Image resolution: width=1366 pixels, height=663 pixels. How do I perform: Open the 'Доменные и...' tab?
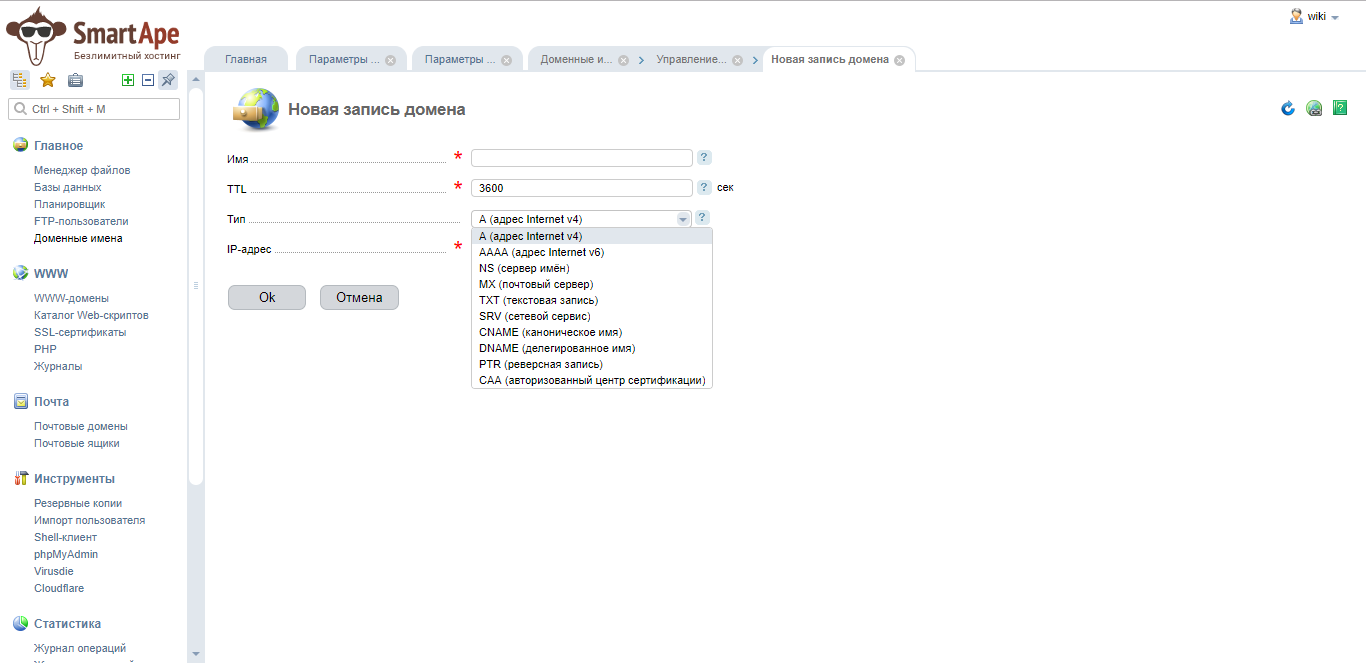(x=576, y=59)
